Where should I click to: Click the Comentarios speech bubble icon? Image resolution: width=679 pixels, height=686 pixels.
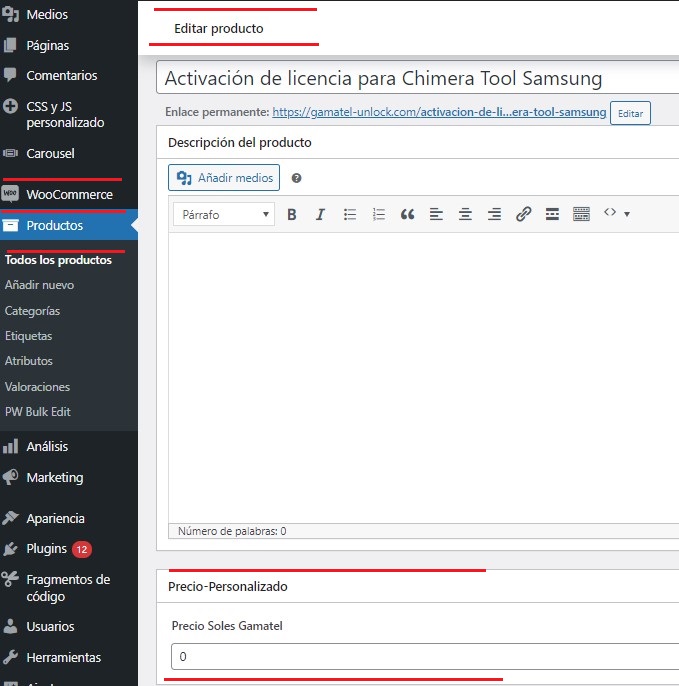coord(10,75)
